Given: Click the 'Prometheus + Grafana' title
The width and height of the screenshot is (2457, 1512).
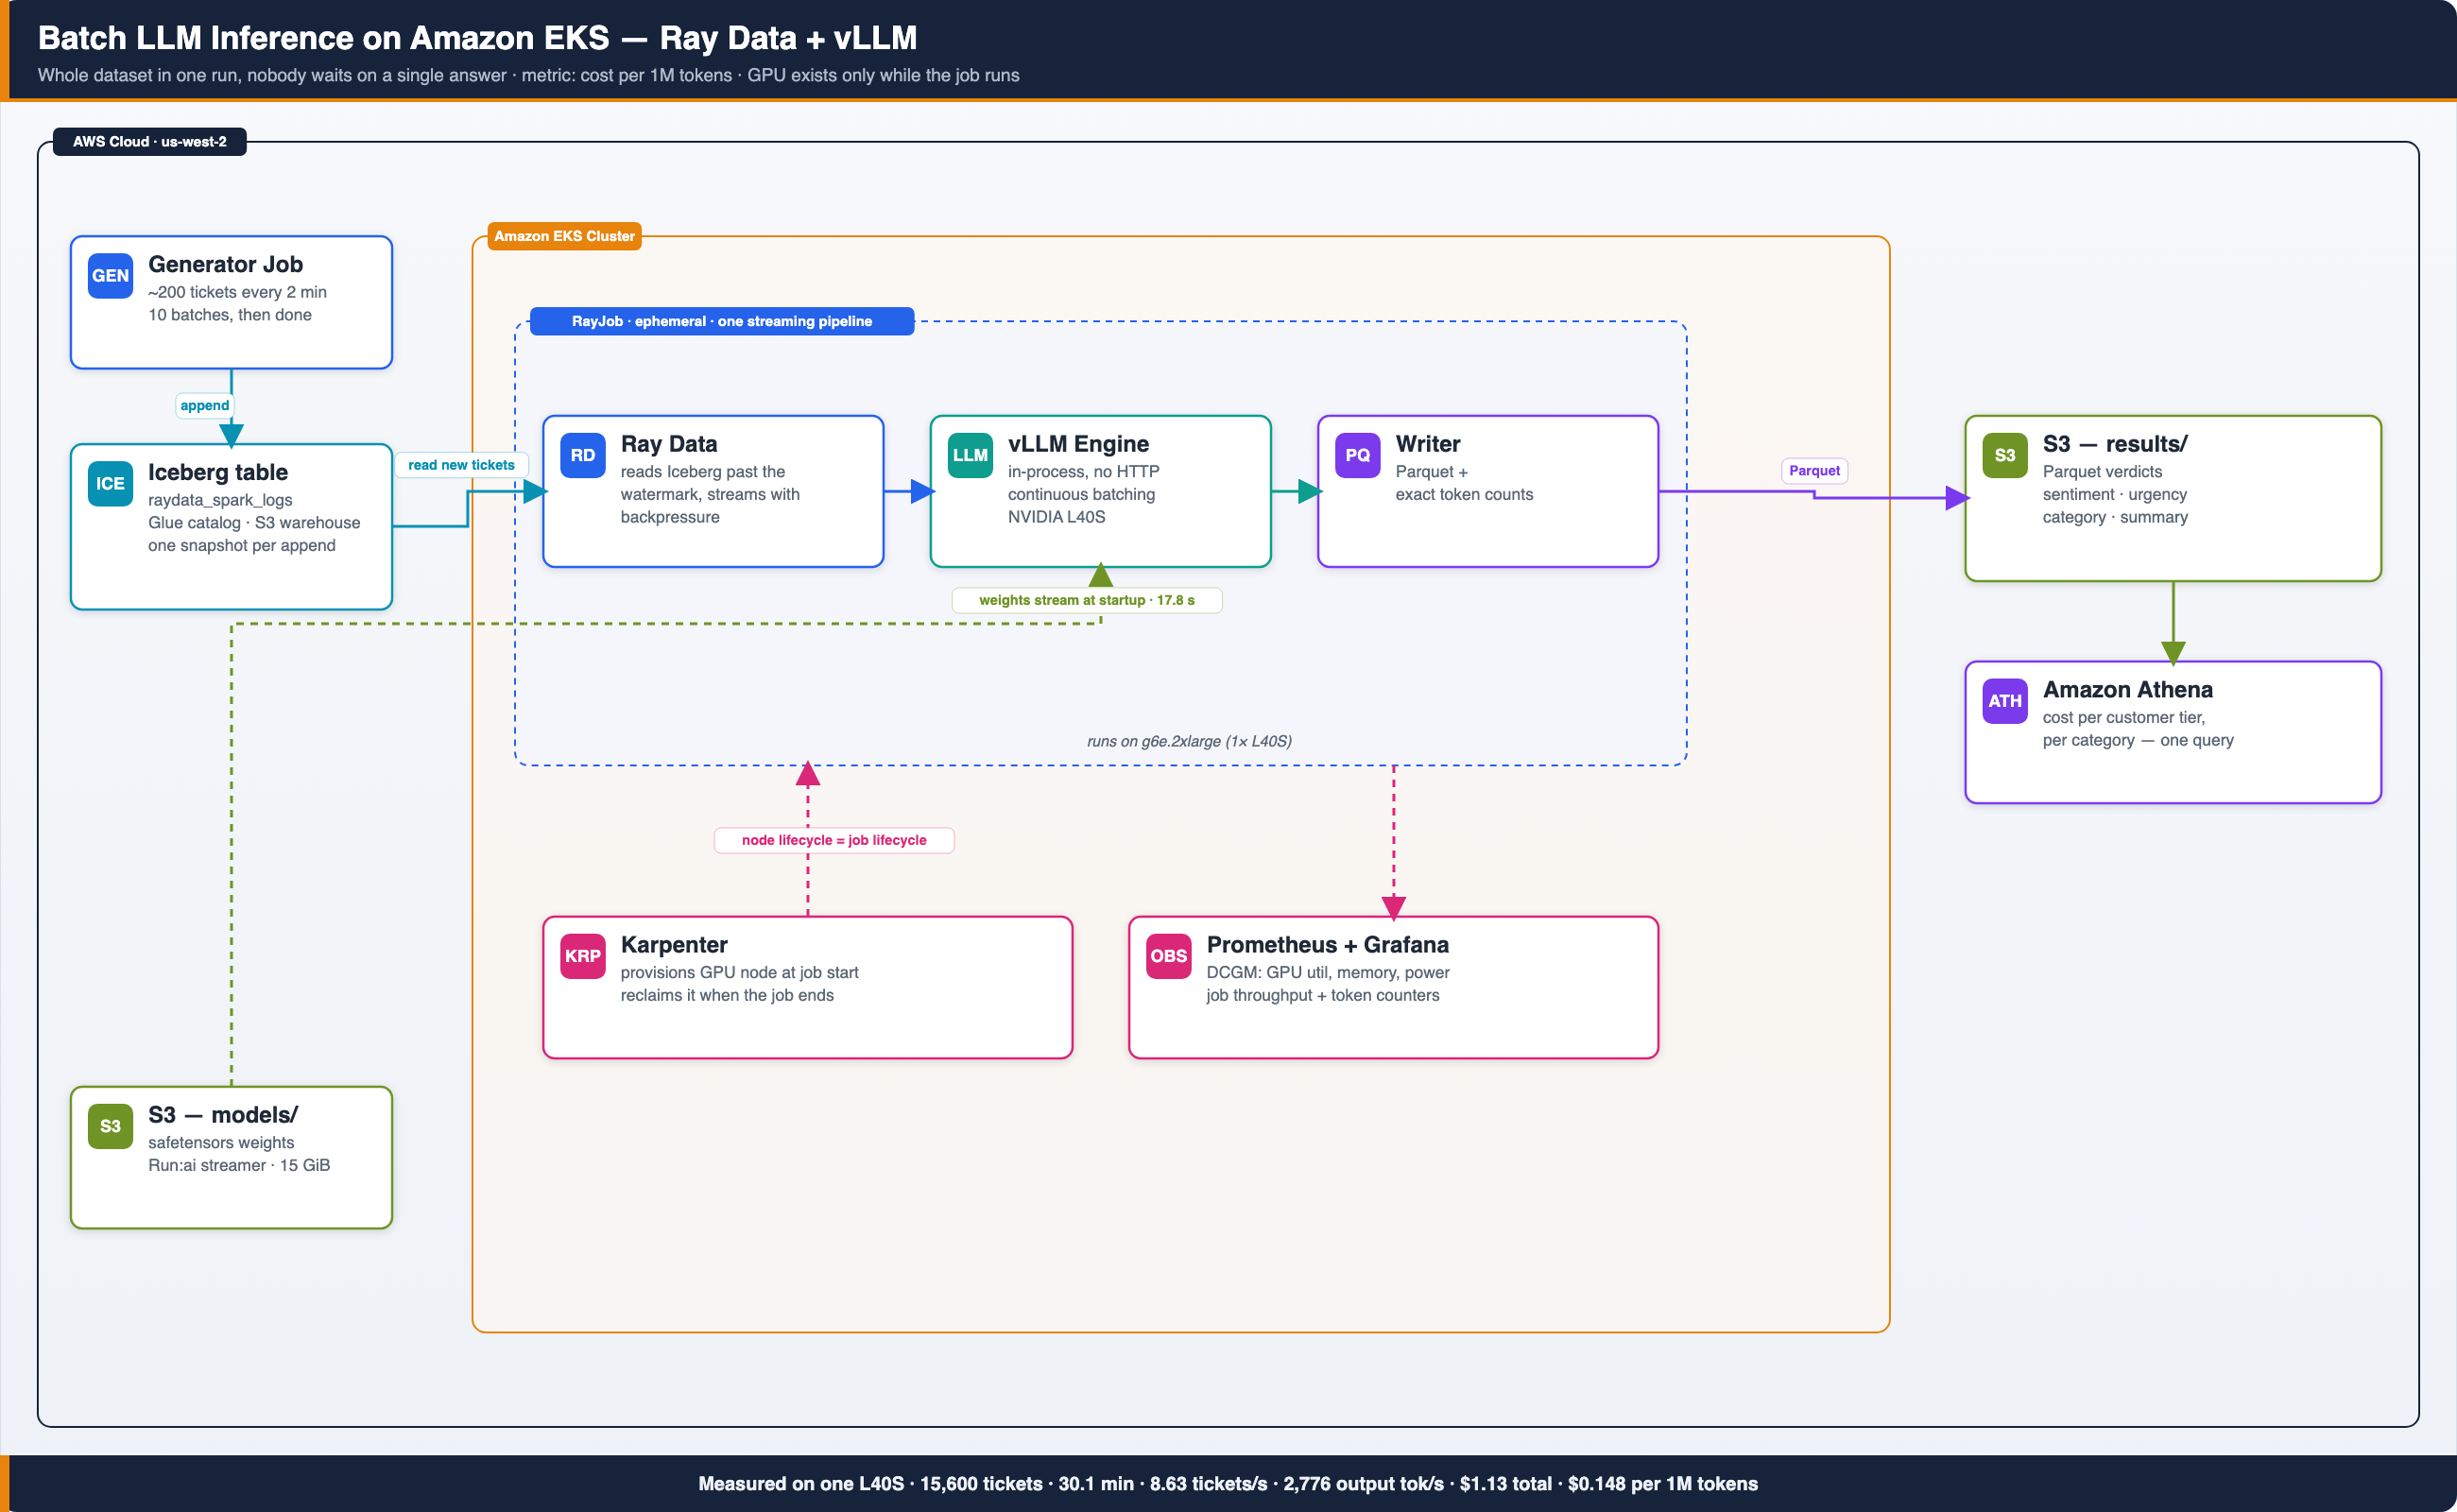Looking at the screenshot, I should (1328, 945).
